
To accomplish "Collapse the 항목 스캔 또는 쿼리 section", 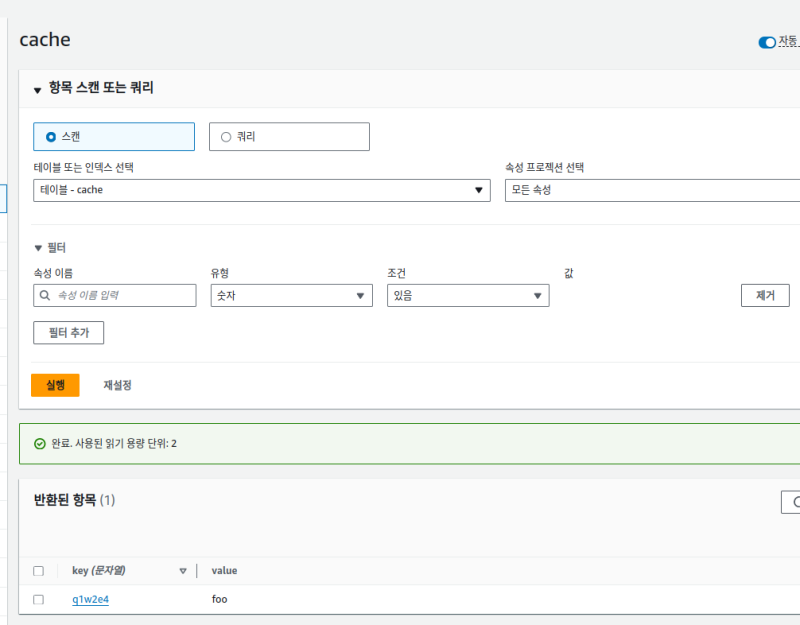I will pos(38,90).
